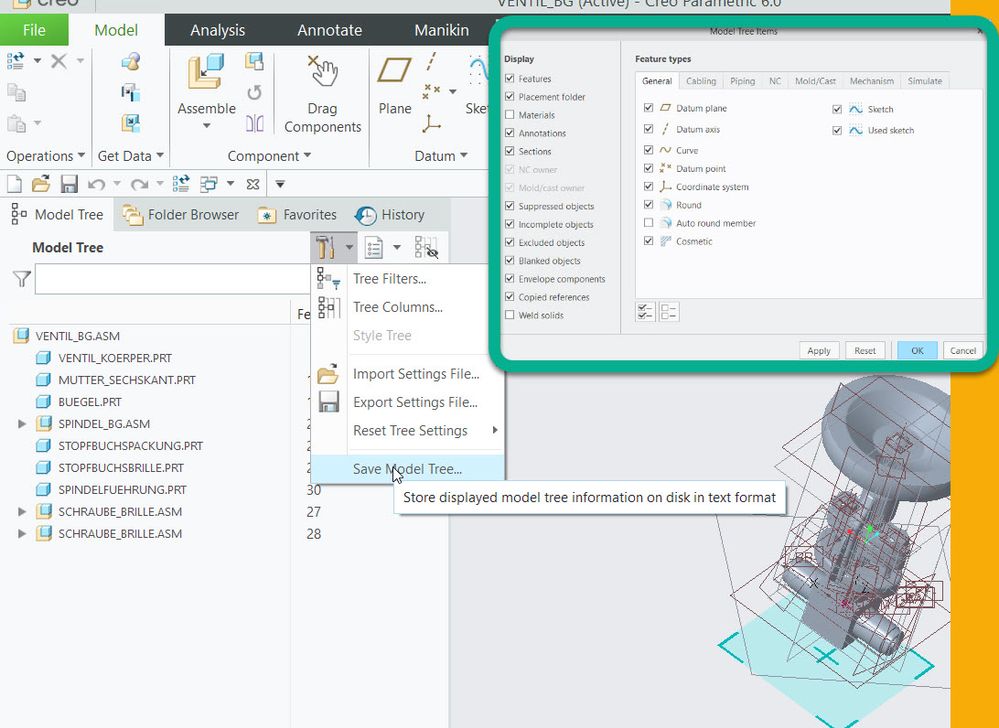Expand the SPINDEL_BG.ASM tree node
This screenshot has height=728, width=999.
pos(22,424)
